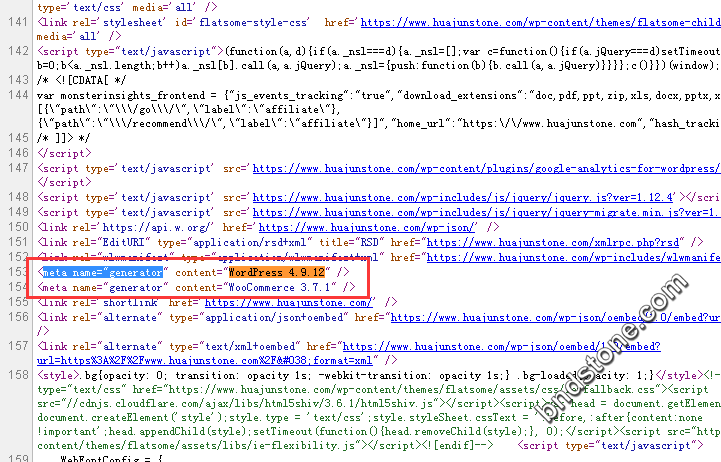The height and width of the screenshot is (462, 721).
Task: Click the '/* ]]> */' comment on line 145
Action: (x=63, y=138)
